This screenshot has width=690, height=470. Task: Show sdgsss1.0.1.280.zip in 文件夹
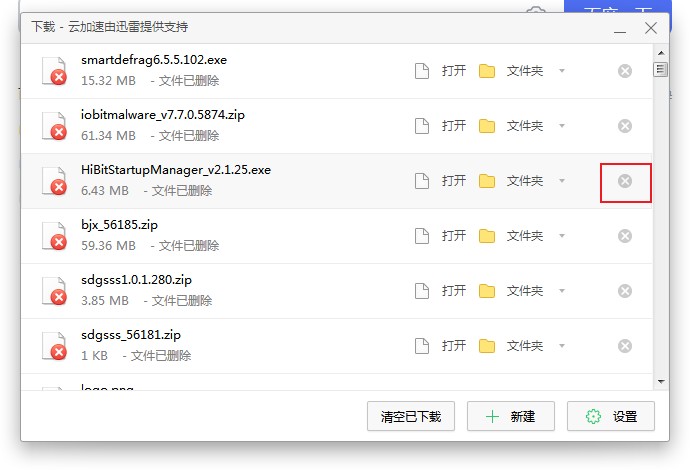pos(511,291)
